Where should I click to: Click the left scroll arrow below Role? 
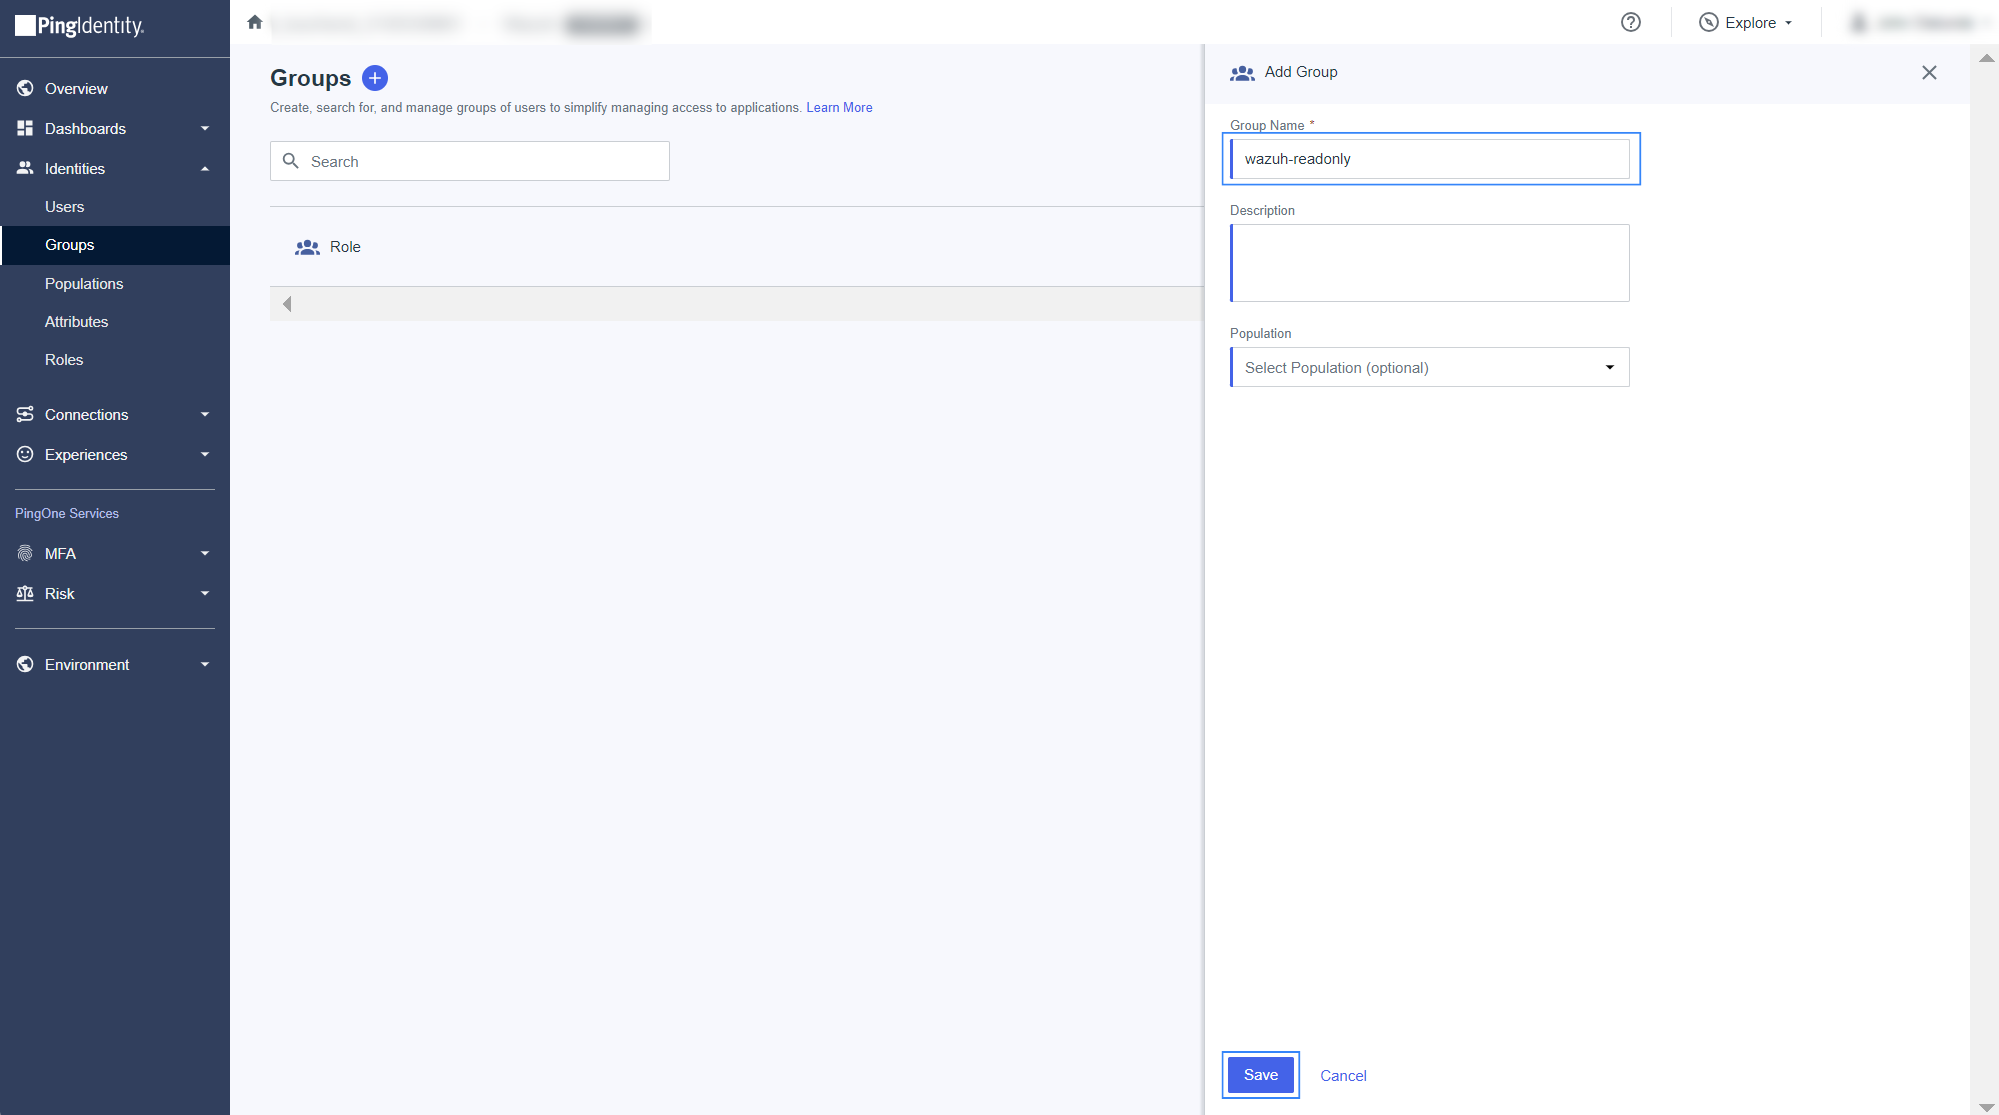click(287, 304)
